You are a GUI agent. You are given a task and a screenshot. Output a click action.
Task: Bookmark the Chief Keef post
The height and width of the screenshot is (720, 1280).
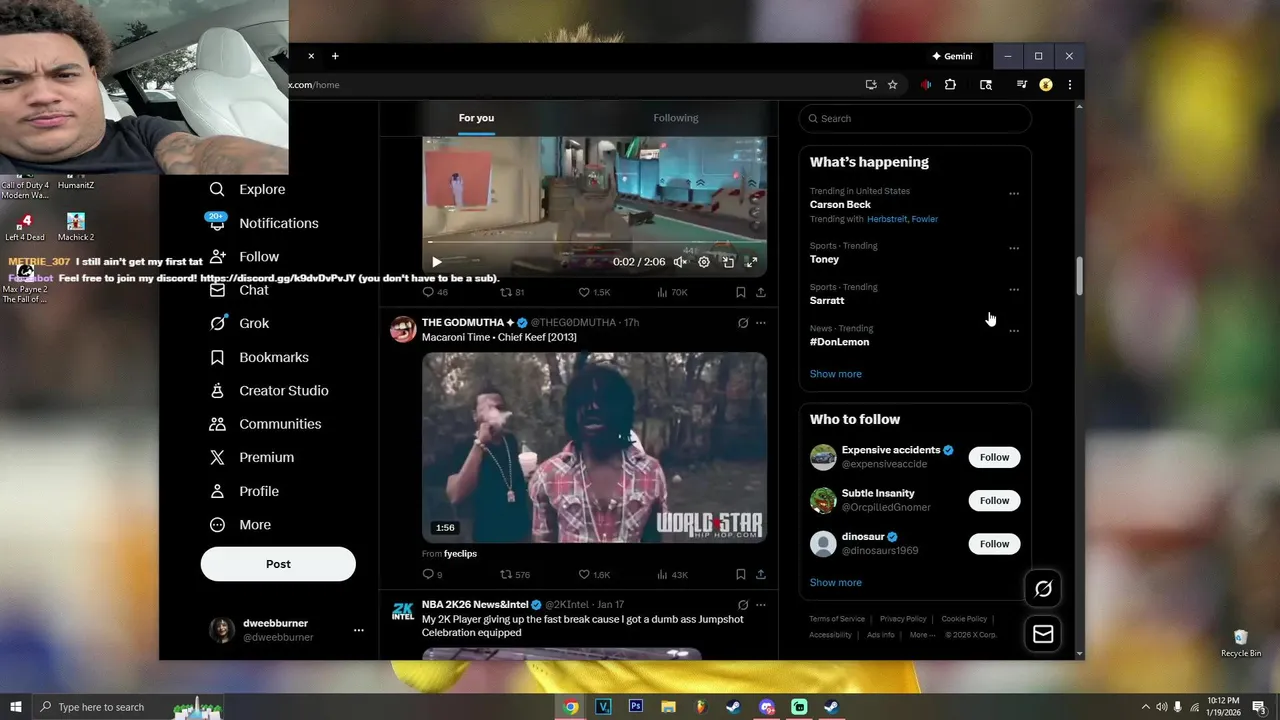coord(740,574)
